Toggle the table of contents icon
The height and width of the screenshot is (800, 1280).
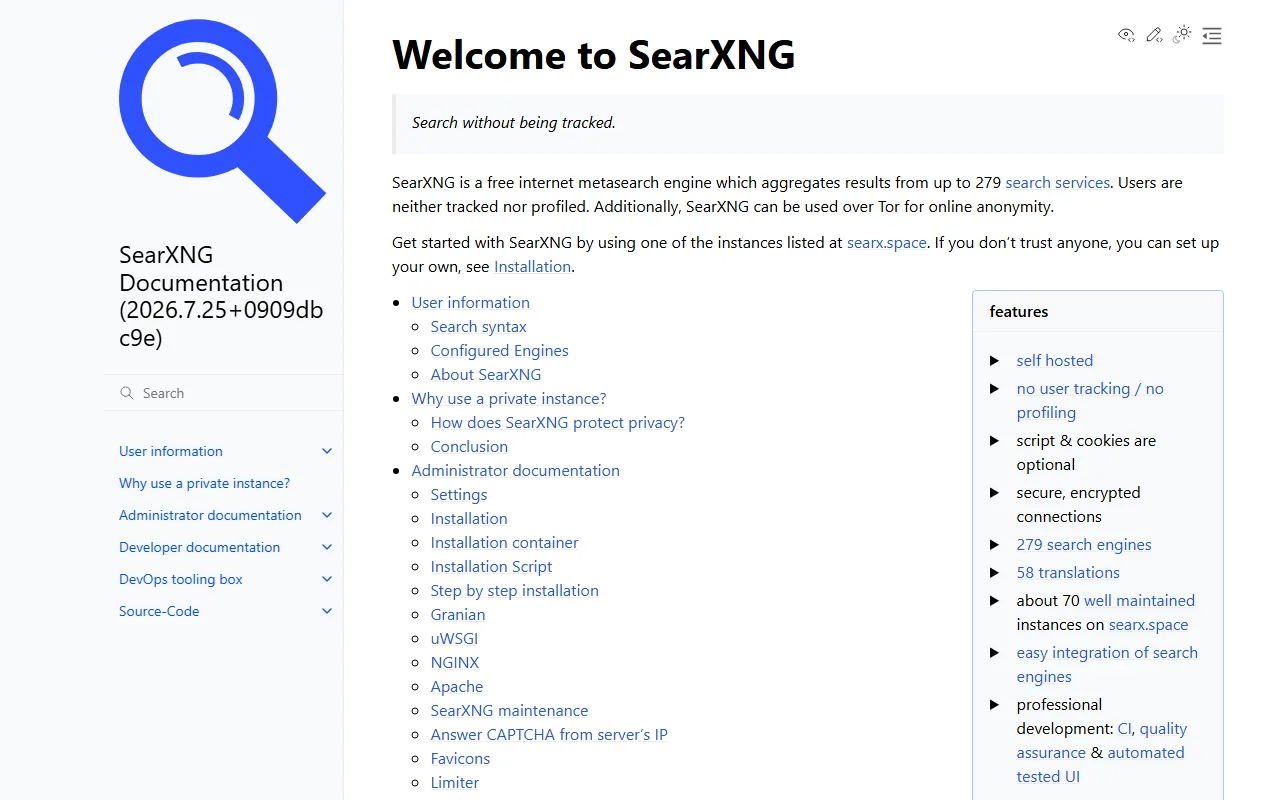click(x=1212, y=36)
